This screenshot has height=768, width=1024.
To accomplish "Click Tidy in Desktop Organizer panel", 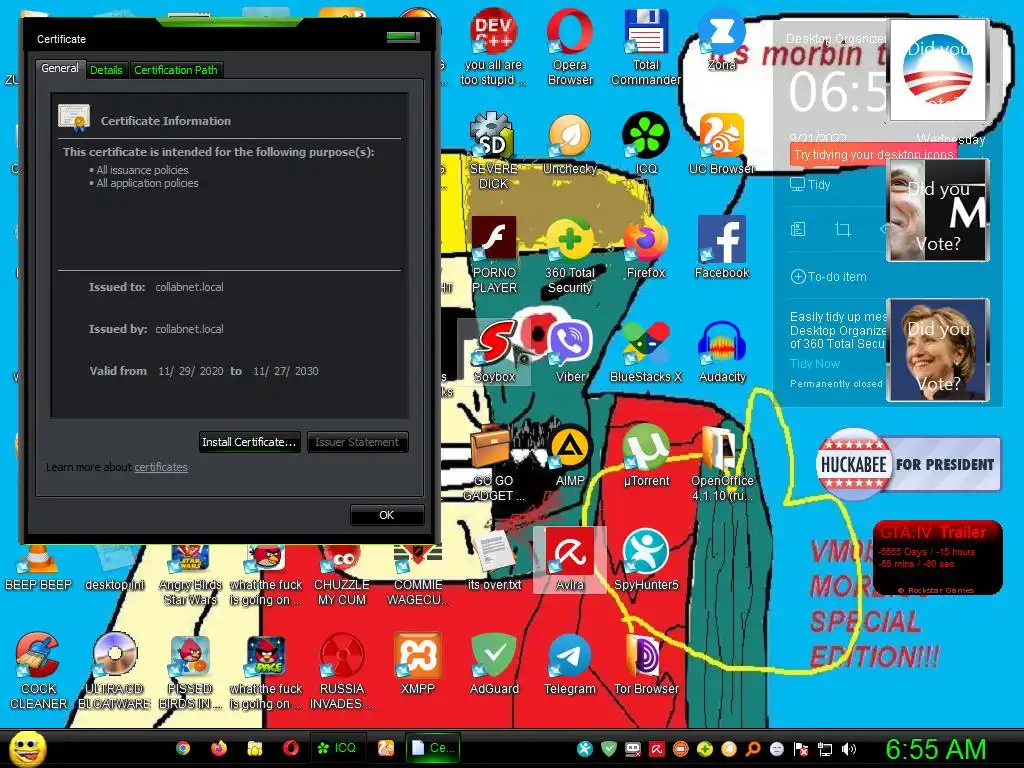I will click(x=810, y=184).
